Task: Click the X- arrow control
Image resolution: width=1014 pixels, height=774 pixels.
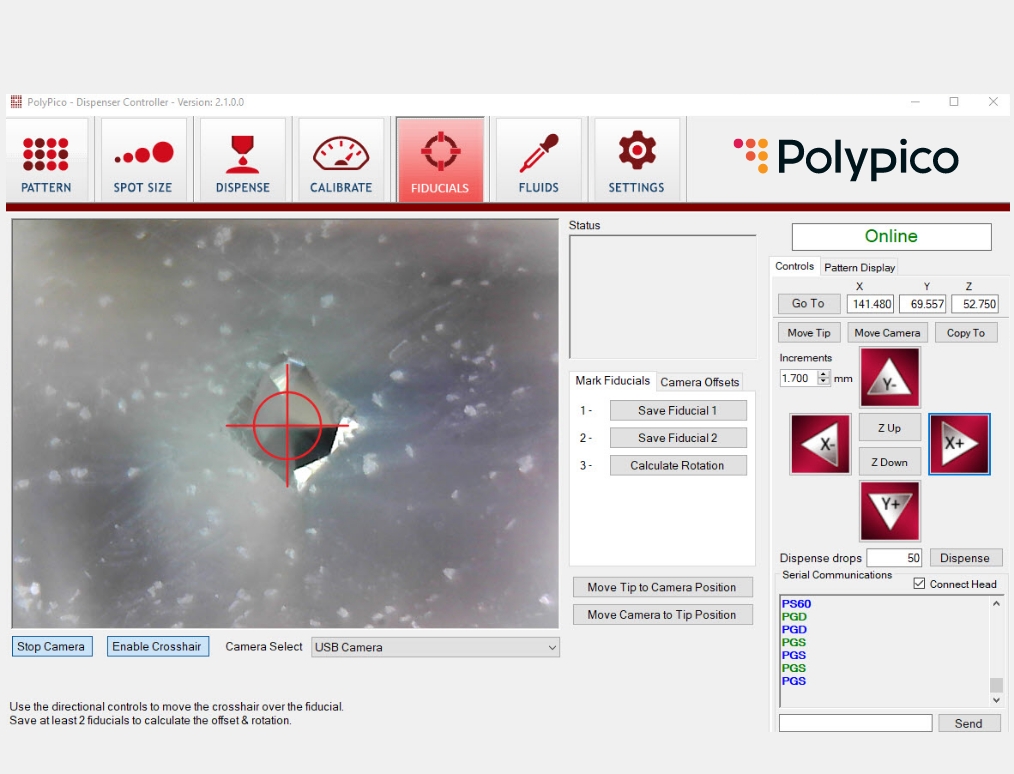Action: [x=820, y=444]
